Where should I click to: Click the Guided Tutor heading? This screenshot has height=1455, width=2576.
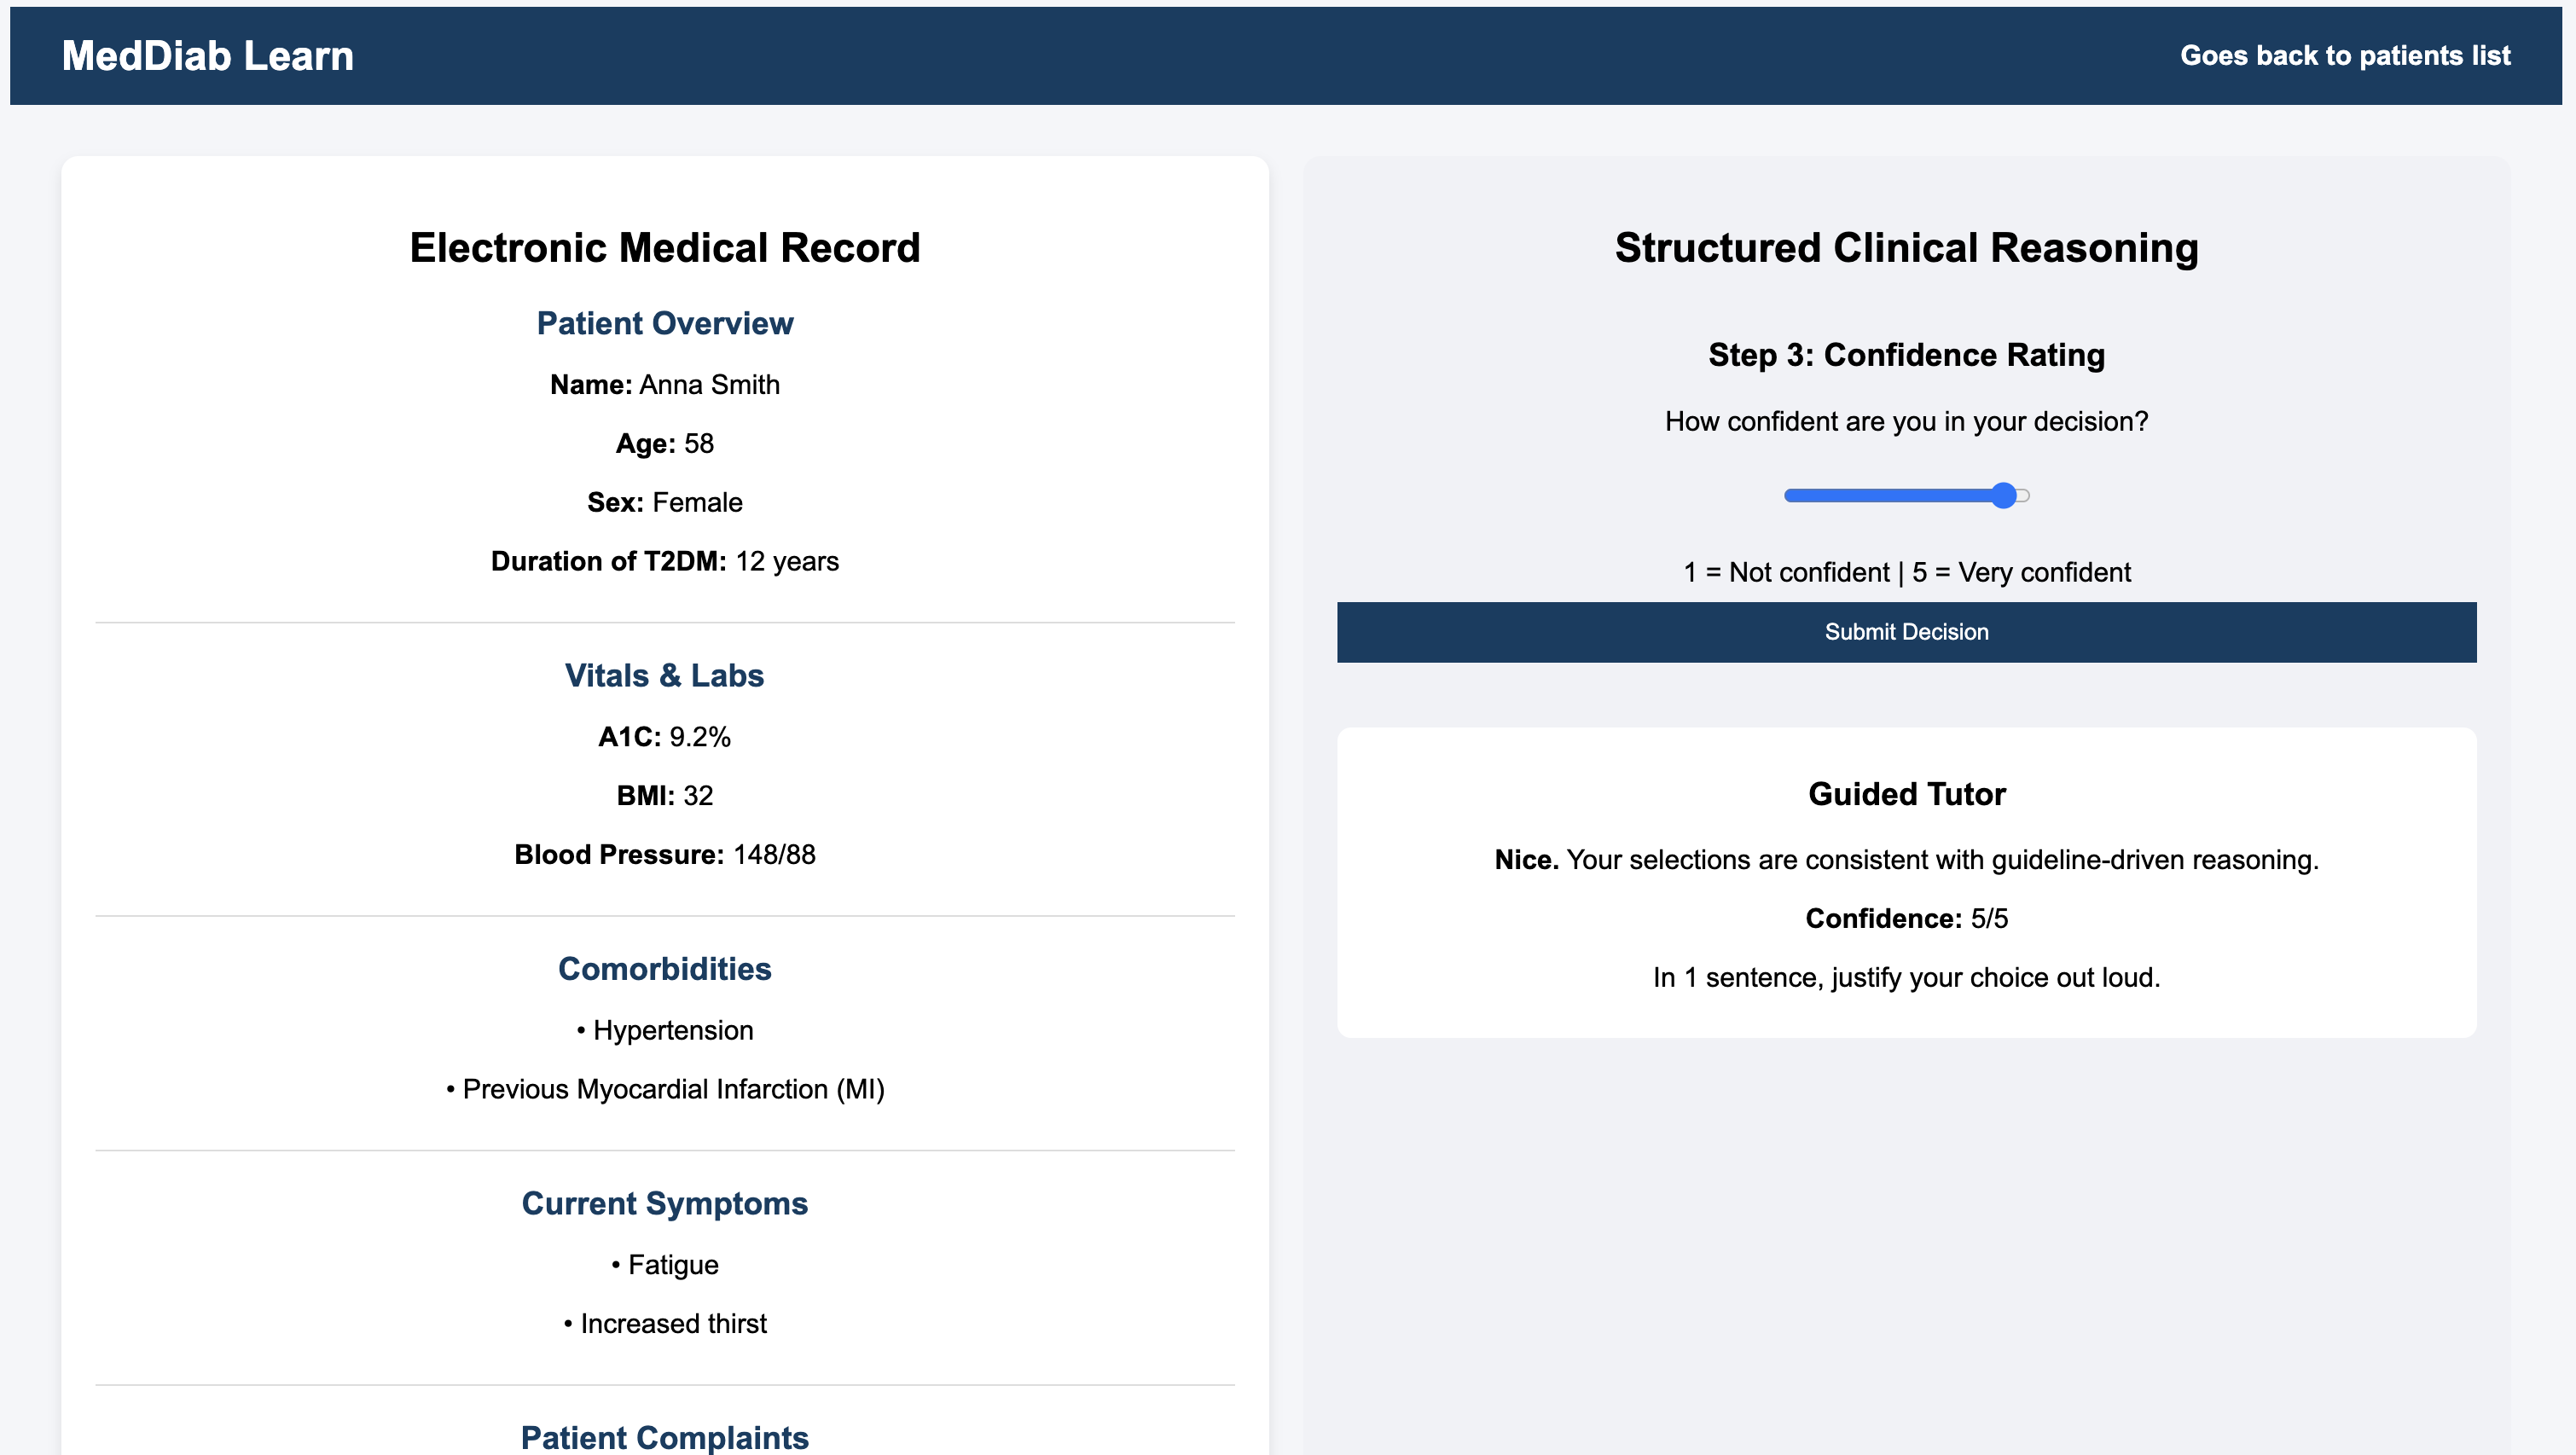(1906, 793)
